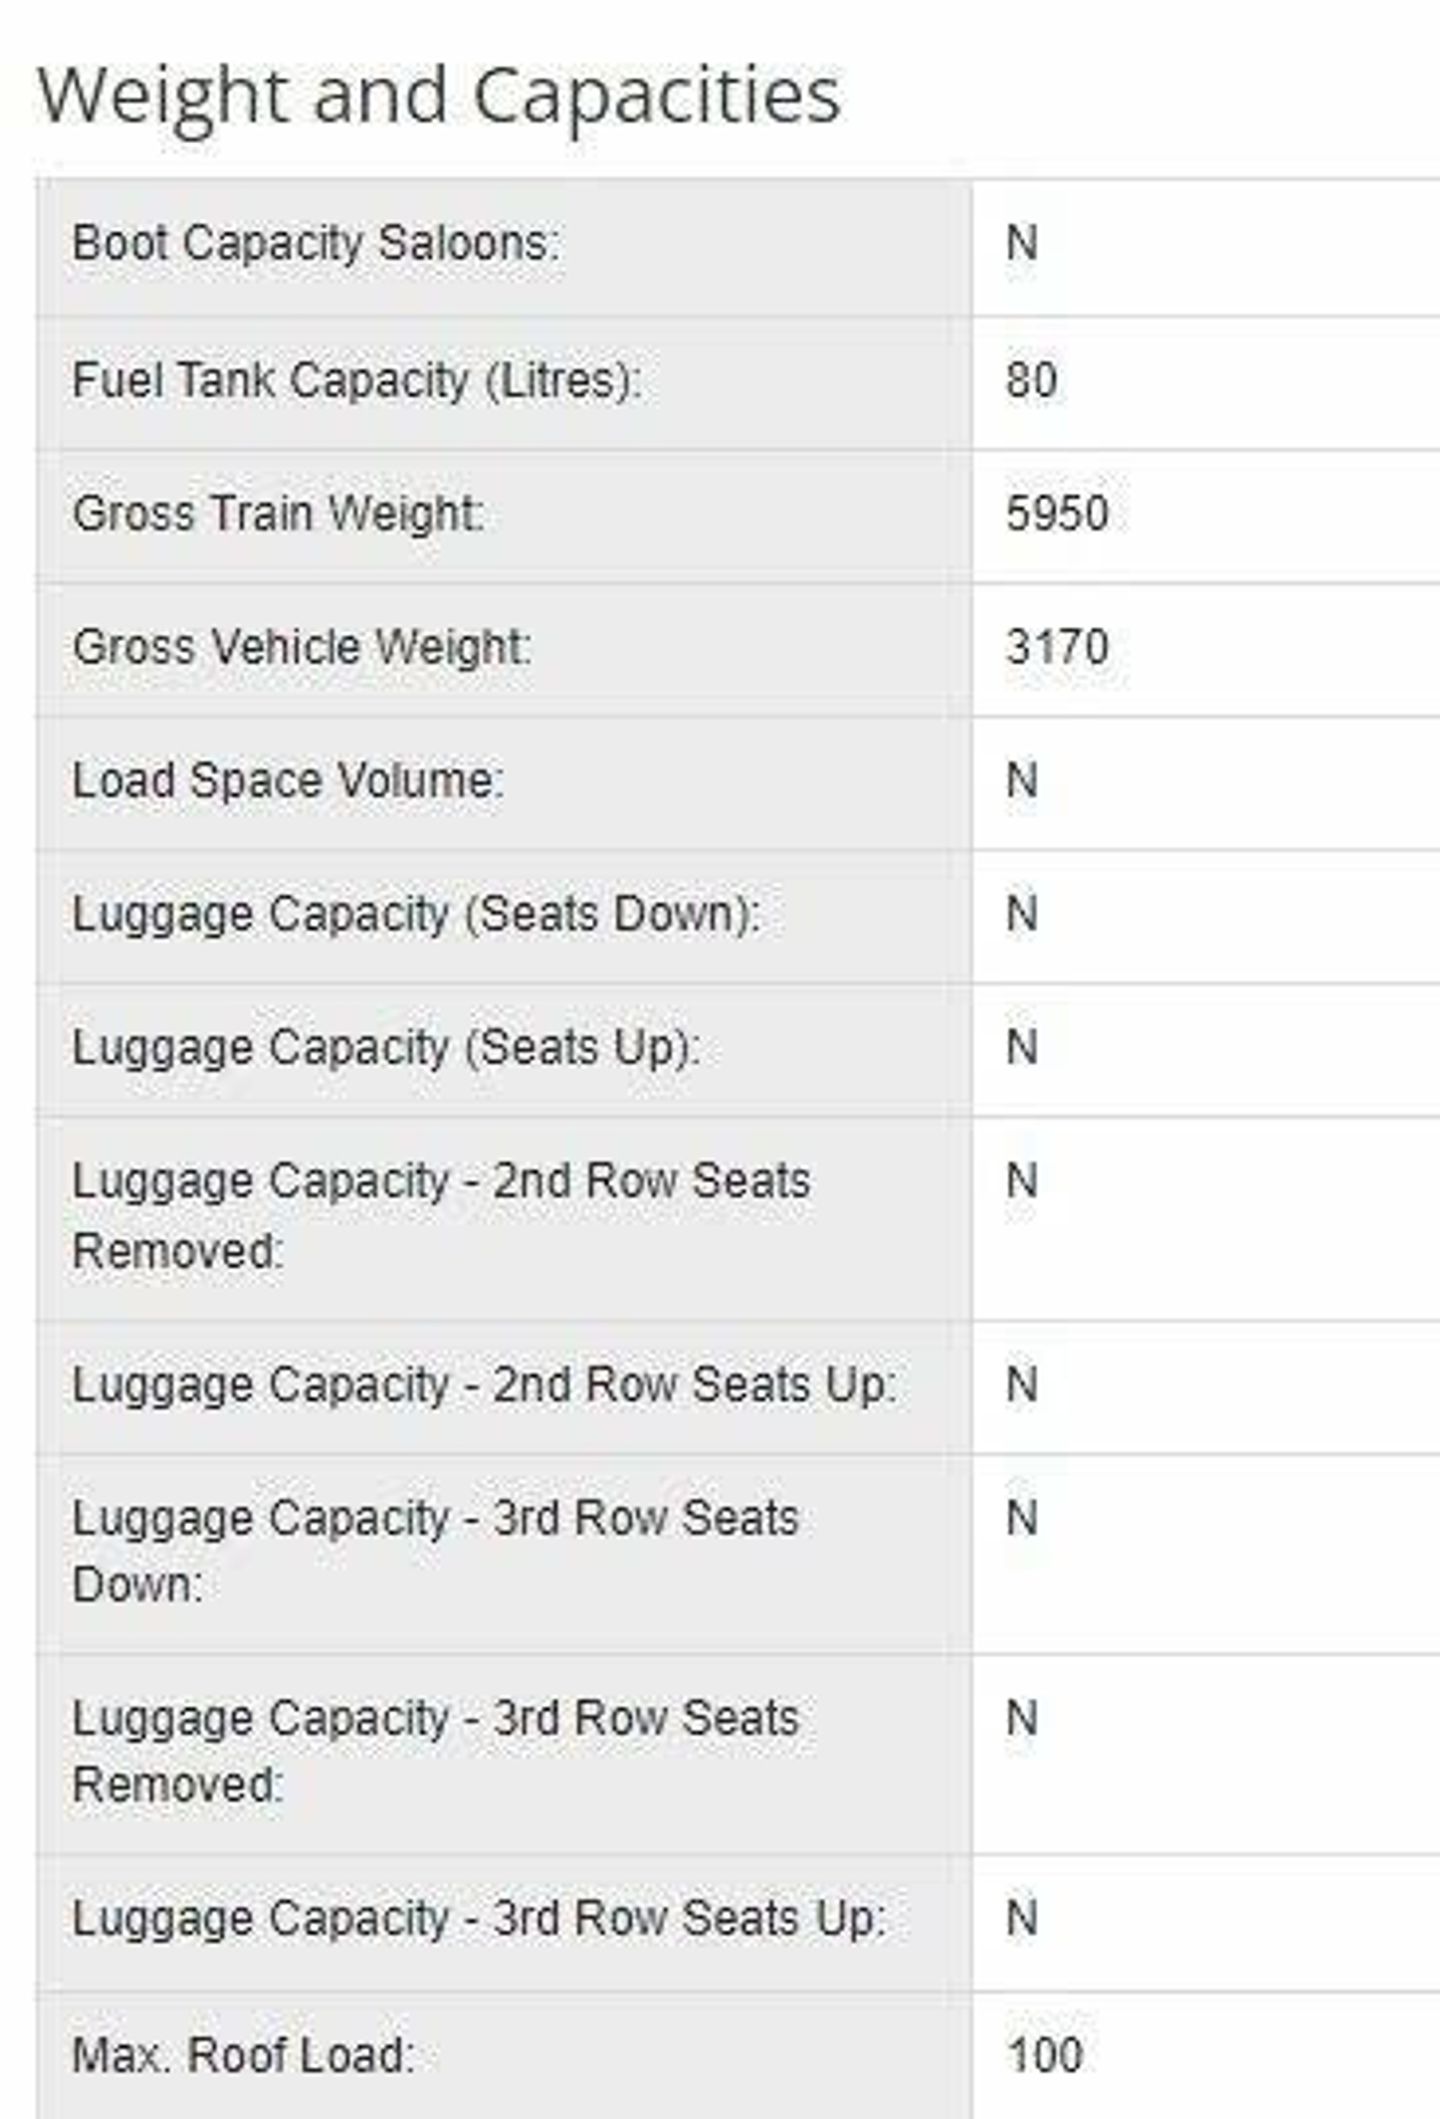Click Luggage Capacity (Seats Down) label
The height and width of the screenshot is (2119, 1440).
pos(416,915)
